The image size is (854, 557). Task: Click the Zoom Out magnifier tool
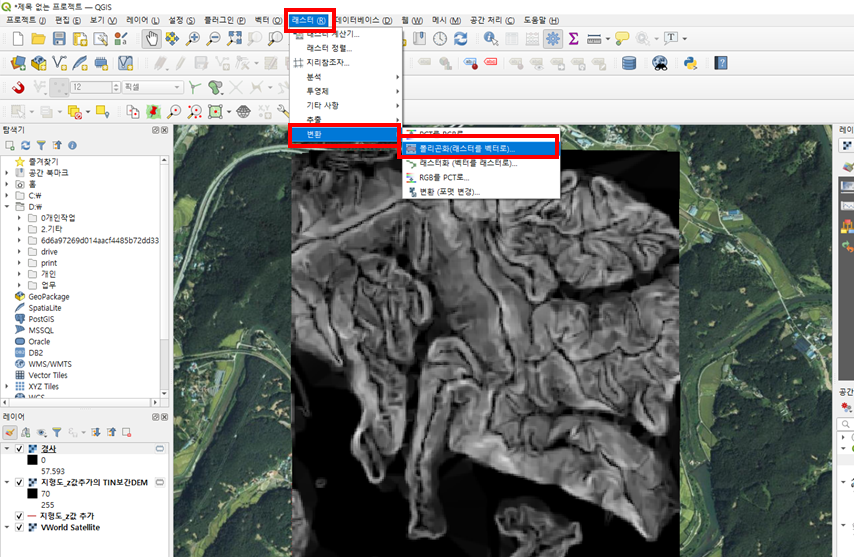coord(214,39)
